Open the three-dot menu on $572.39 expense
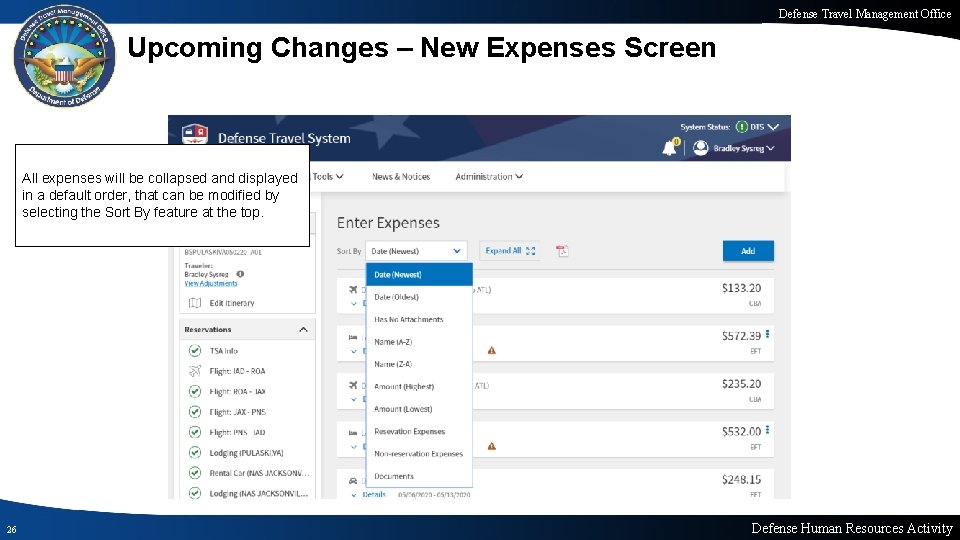Image resolution: width=960 pixels, height=540 pixels. point(767,334)
